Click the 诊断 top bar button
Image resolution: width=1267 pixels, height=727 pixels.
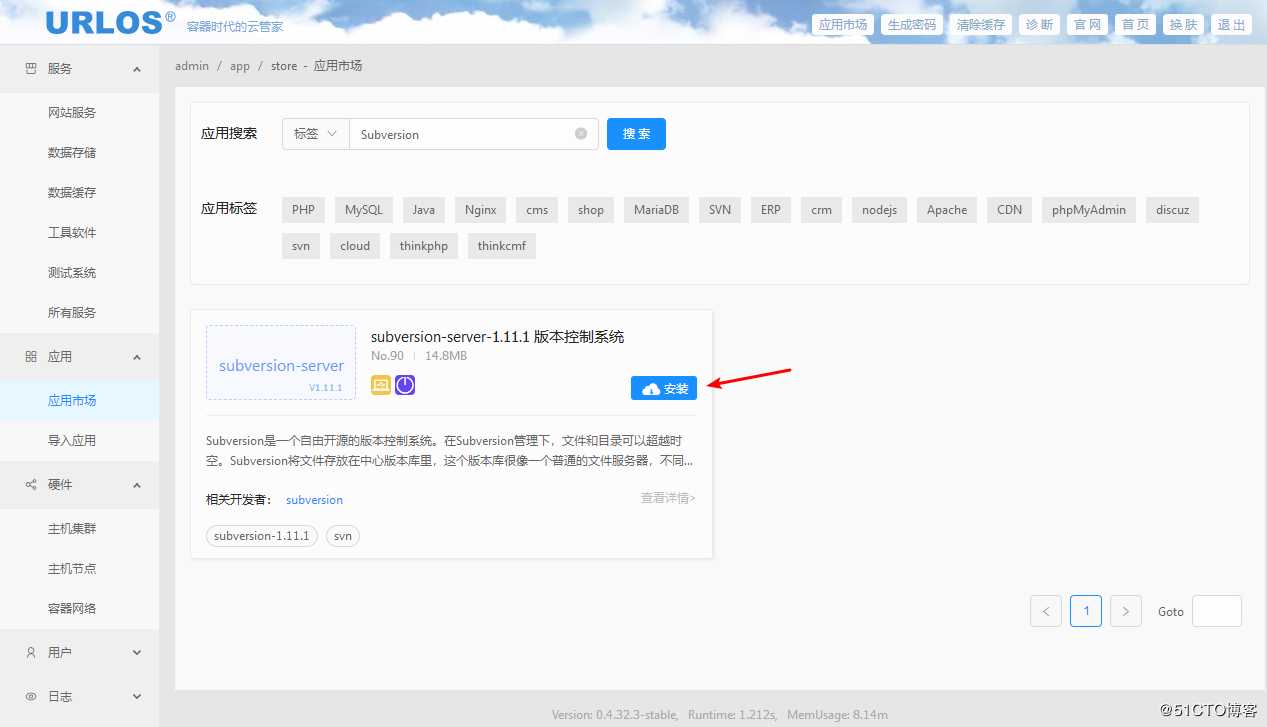point(1040,25)
